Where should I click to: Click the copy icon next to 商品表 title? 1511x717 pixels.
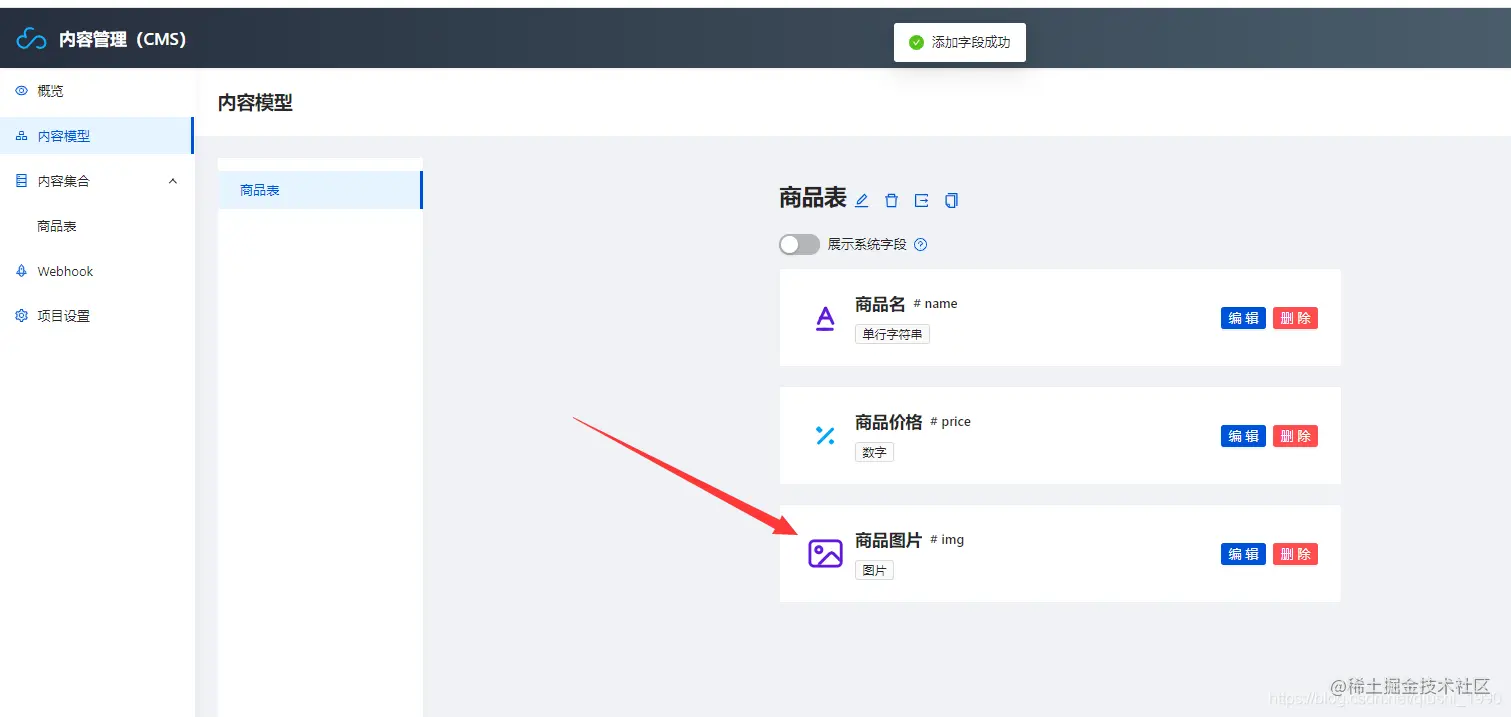point(951,200)
